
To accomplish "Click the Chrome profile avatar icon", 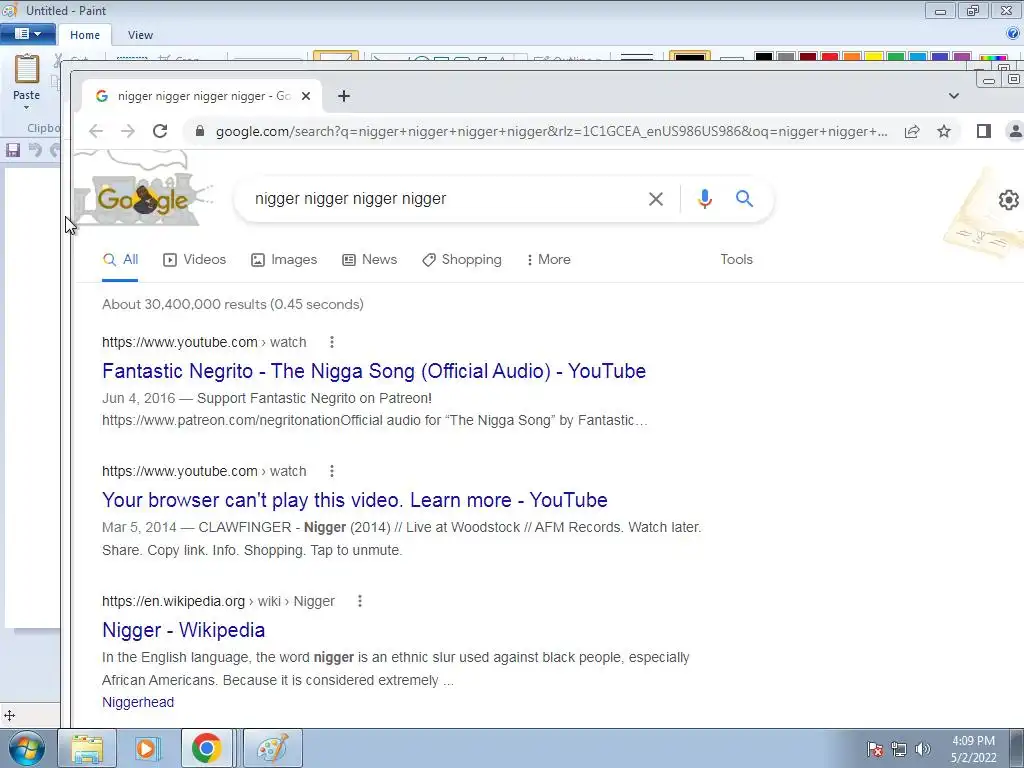I will [x=1015, y=131].
